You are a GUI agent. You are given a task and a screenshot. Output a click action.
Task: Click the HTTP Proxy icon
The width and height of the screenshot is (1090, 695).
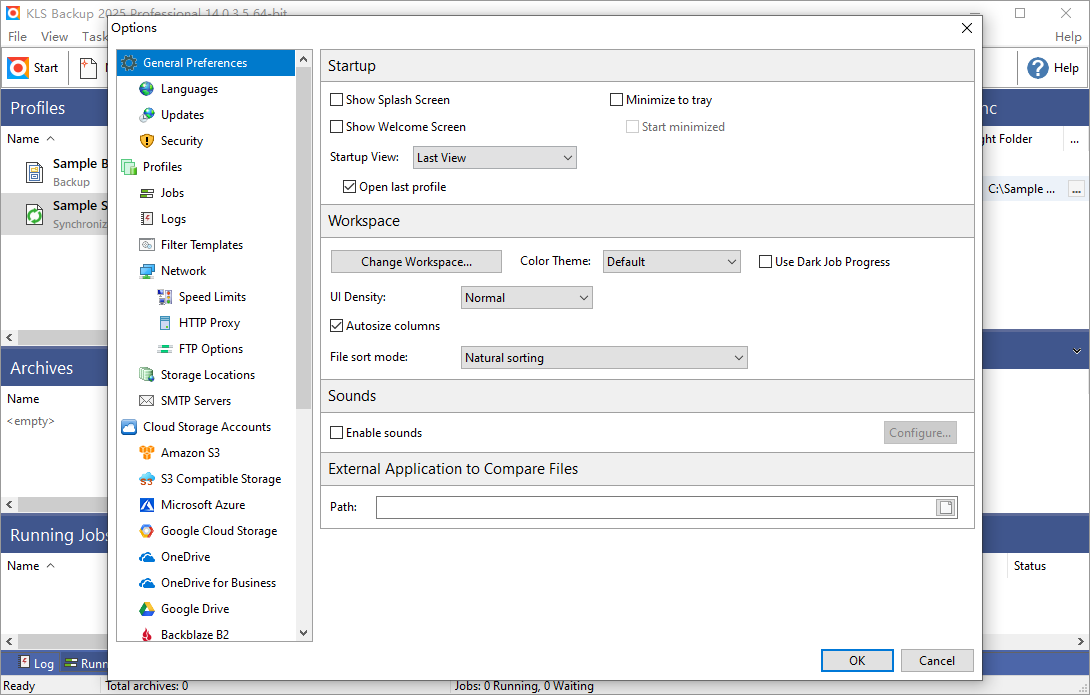coord(165,323)
